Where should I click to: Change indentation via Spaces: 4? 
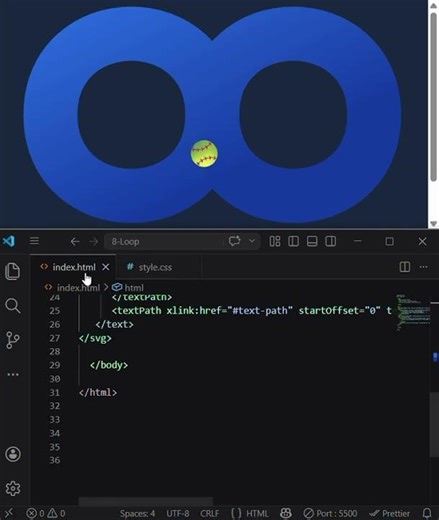click(x=137, y=513)
